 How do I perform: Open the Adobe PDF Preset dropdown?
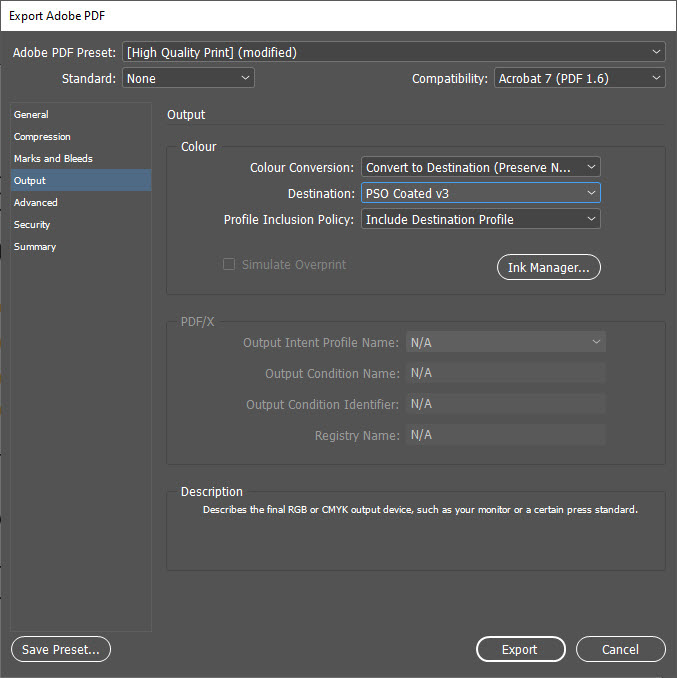[394, 52]
